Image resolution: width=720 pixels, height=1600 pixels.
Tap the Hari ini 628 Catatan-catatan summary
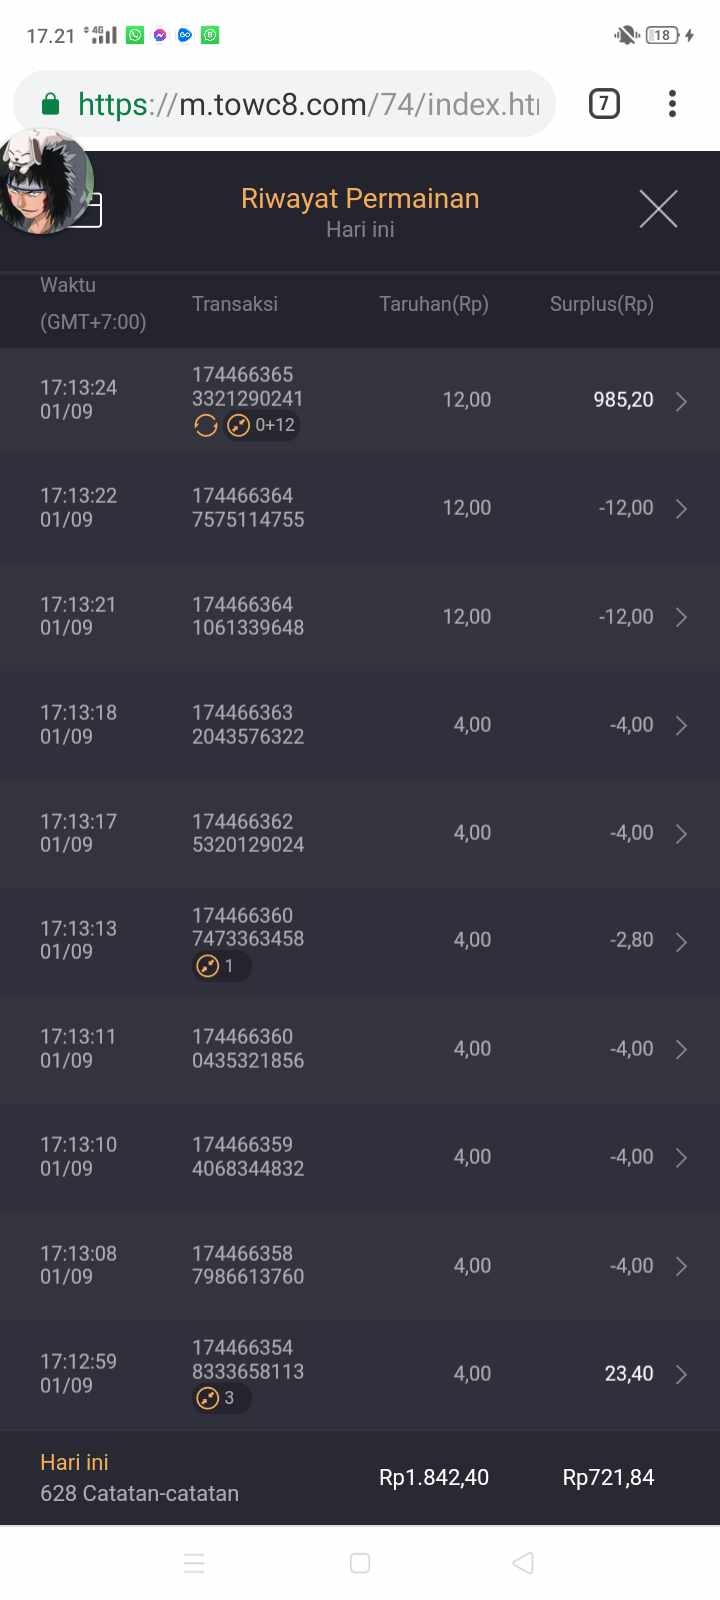pyautogui.click(x=139, y=1478)
